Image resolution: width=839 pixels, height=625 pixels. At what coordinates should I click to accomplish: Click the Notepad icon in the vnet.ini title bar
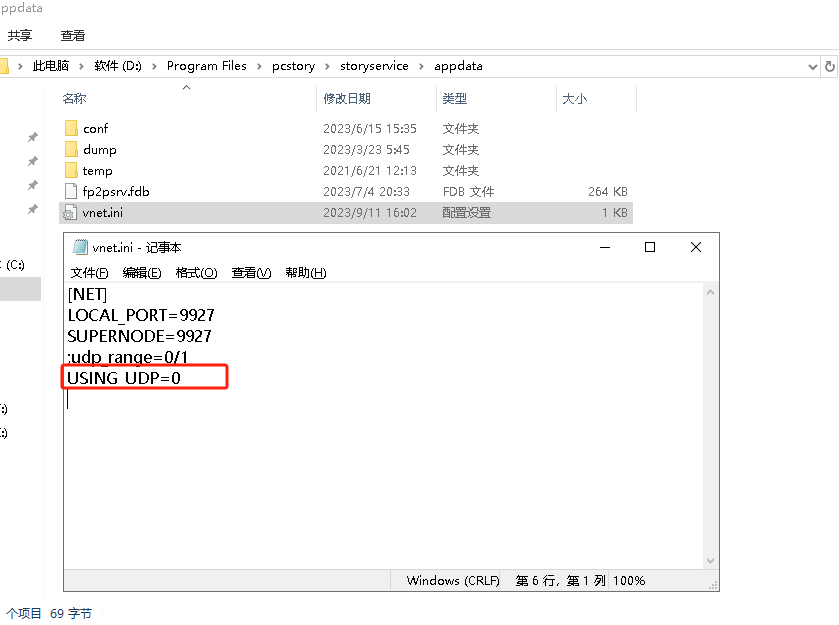point(80,246)
